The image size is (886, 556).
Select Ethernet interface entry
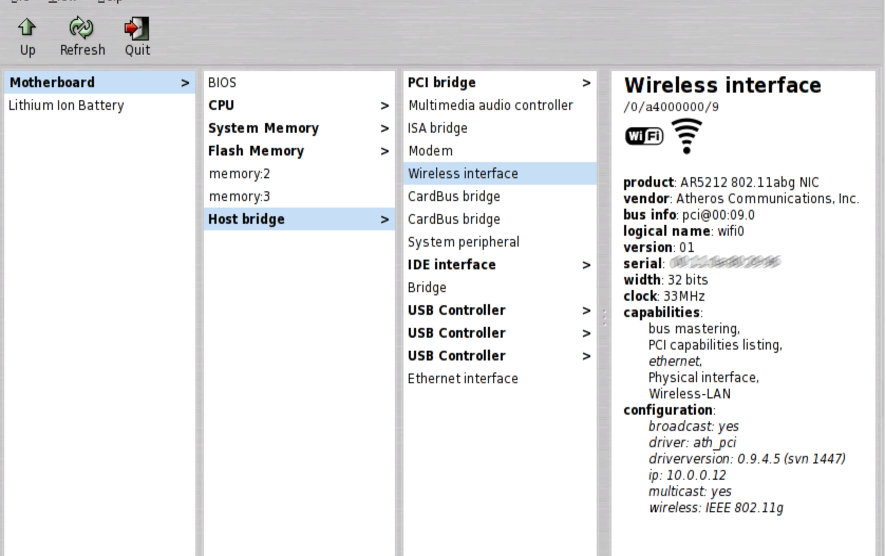pos(500,379)
